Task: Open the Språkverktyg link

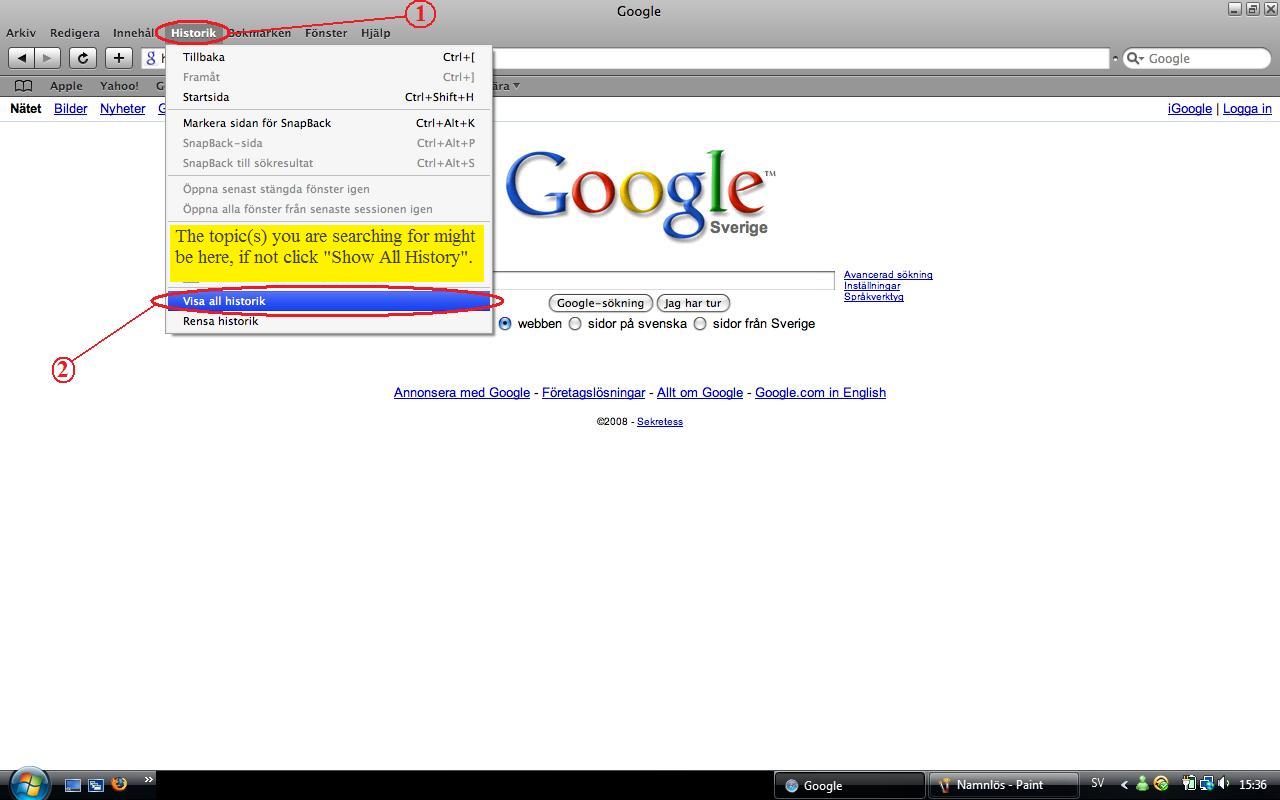Action: [x=873, y=296]
